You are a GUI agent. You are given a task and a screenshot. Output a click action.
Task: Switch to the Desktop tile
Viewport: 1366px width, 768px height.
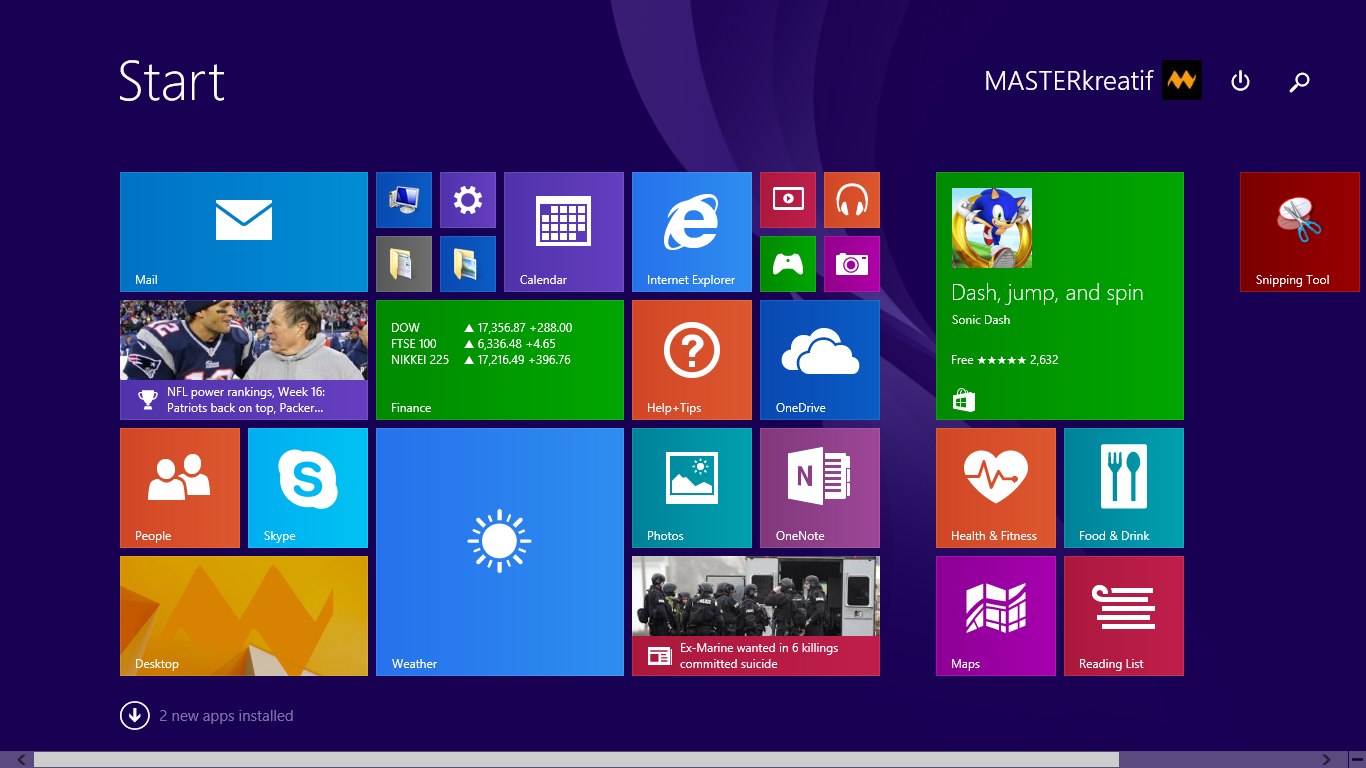[x=243, y=615]
